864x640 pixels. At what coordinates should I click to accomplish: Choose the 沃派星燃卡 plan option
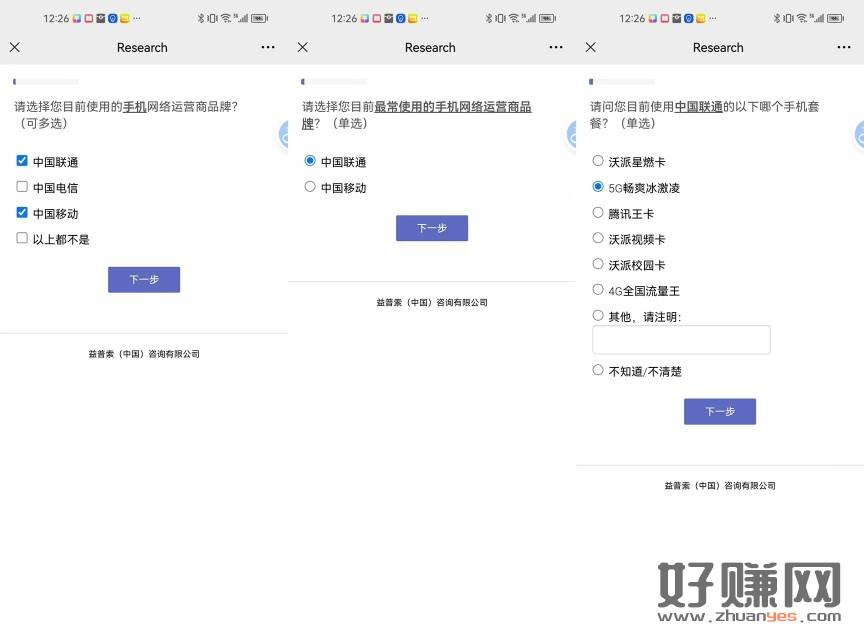tap(598, 161)
